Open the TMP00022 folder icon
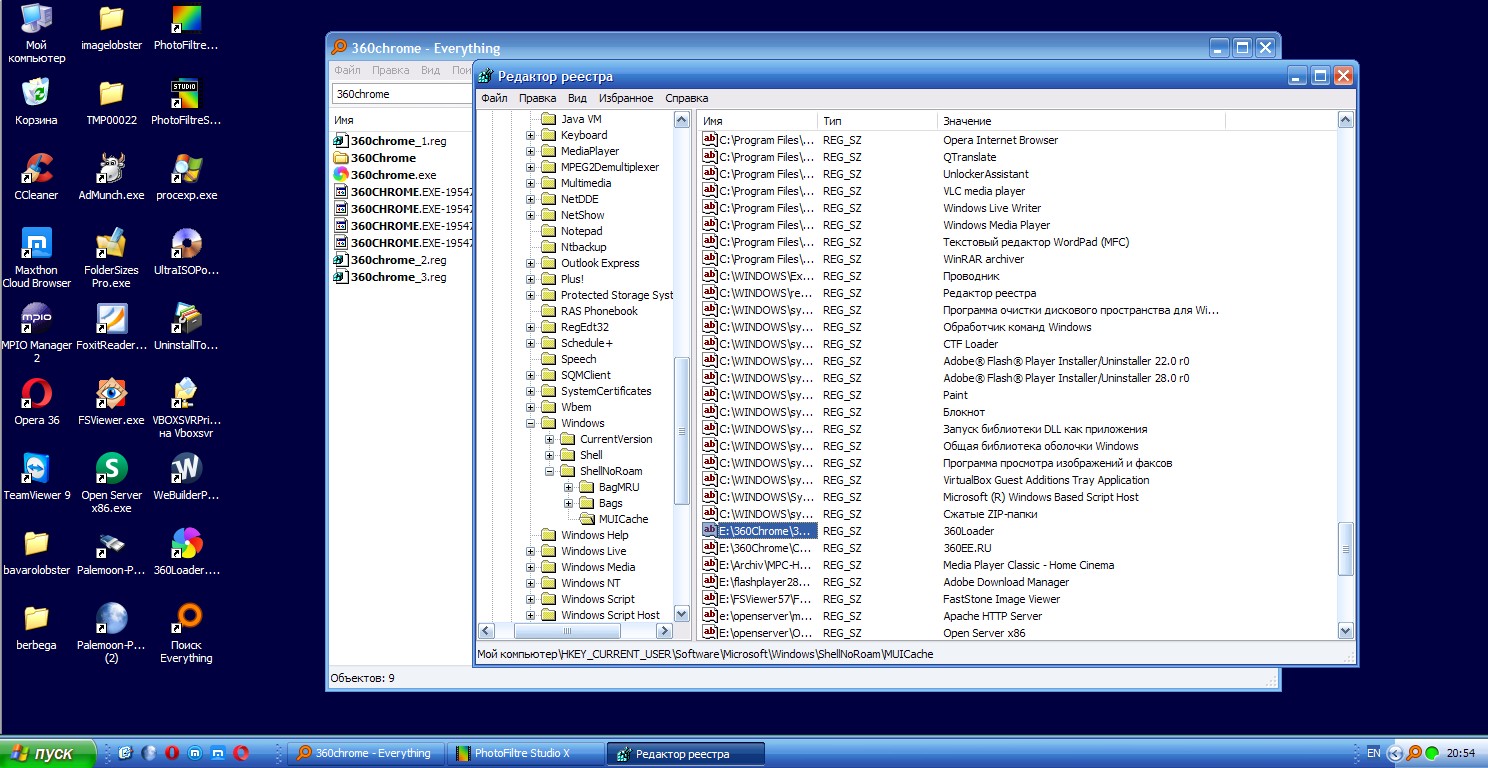 pos(111,101)
